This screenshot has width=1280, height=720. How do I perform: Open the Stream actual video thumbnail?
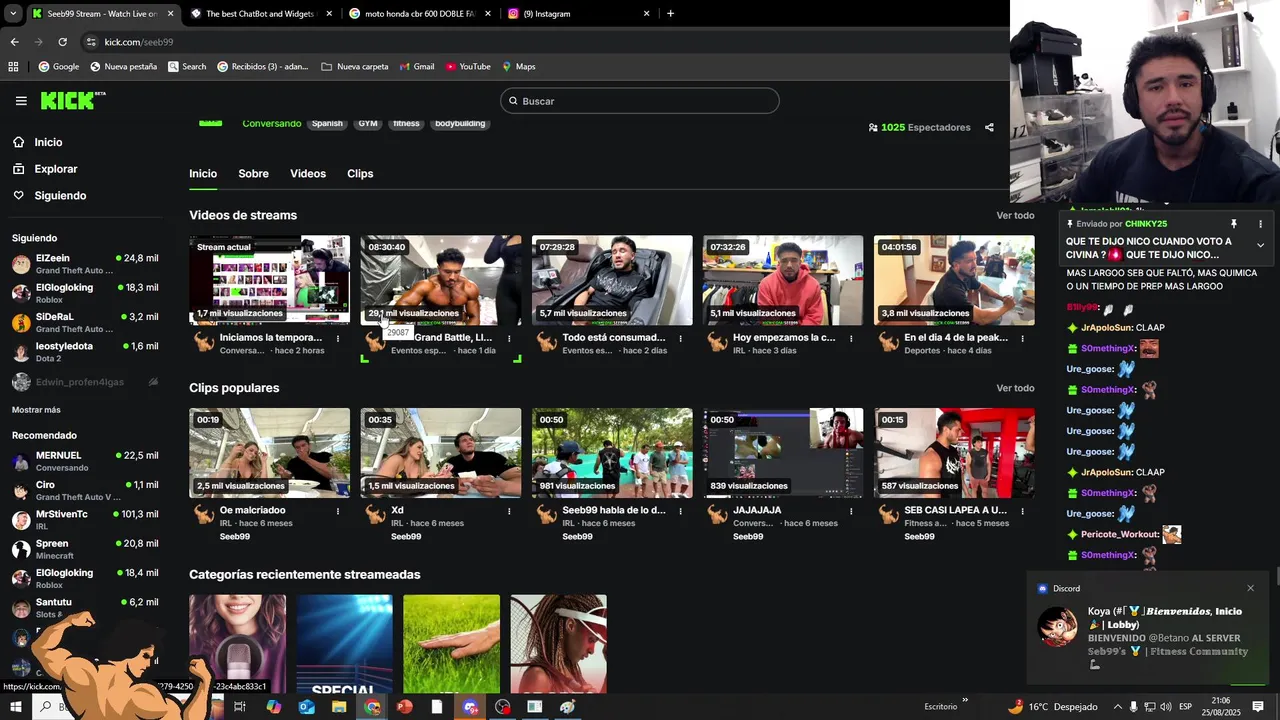tap(270, 280)
